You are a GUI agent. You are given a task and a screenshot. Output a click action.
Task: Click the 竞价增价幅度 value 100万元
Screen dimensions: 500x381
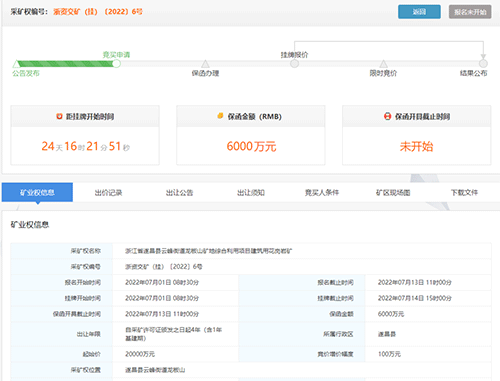tap(389, 354)
